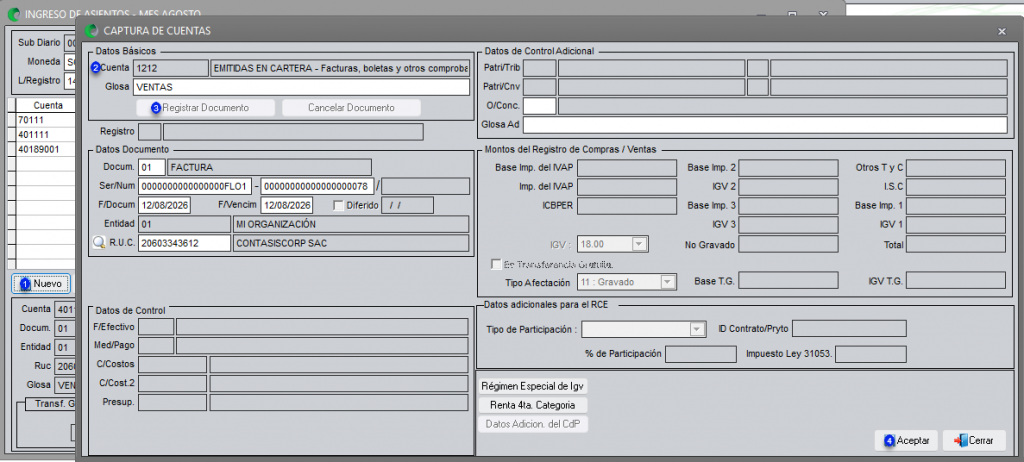This screenshot has height=462, width=1024.
Task: Close the Captura de Cuentas dialog
Action: (1002, 31)
